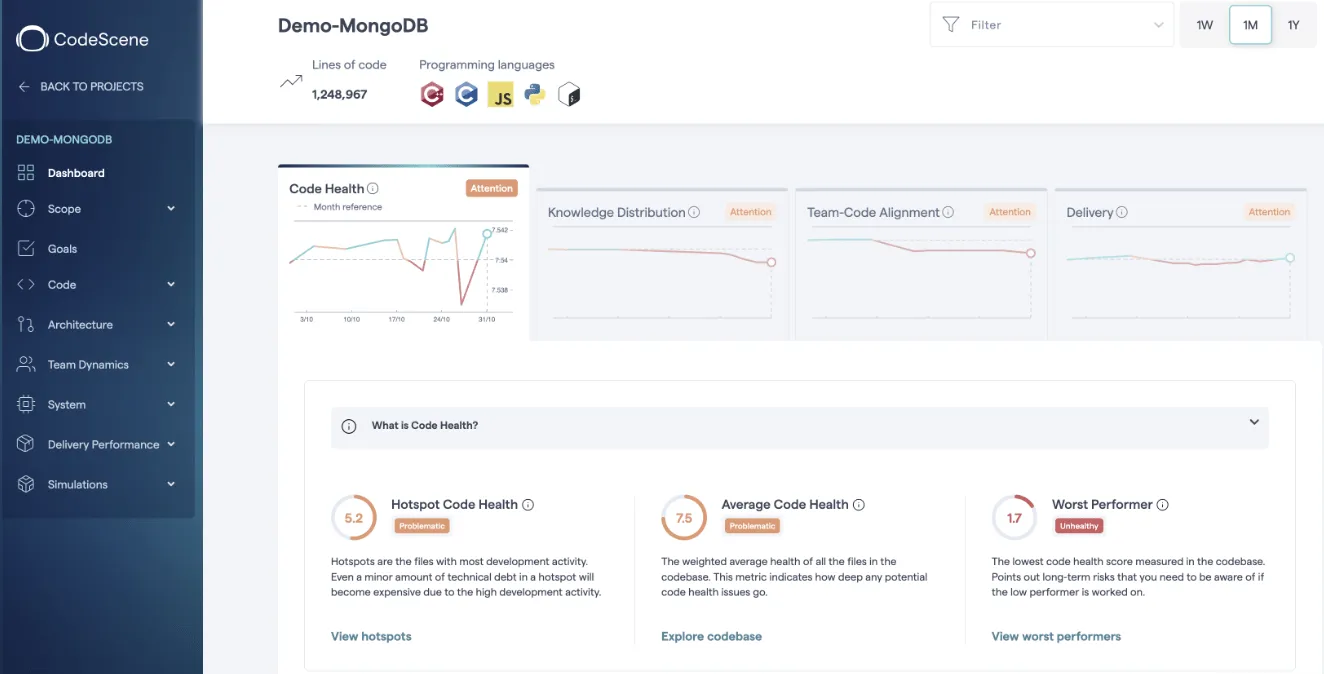Click the 1,248,967 lines of code value
This screenshot has width=1324, height=674.
point(339,95)
